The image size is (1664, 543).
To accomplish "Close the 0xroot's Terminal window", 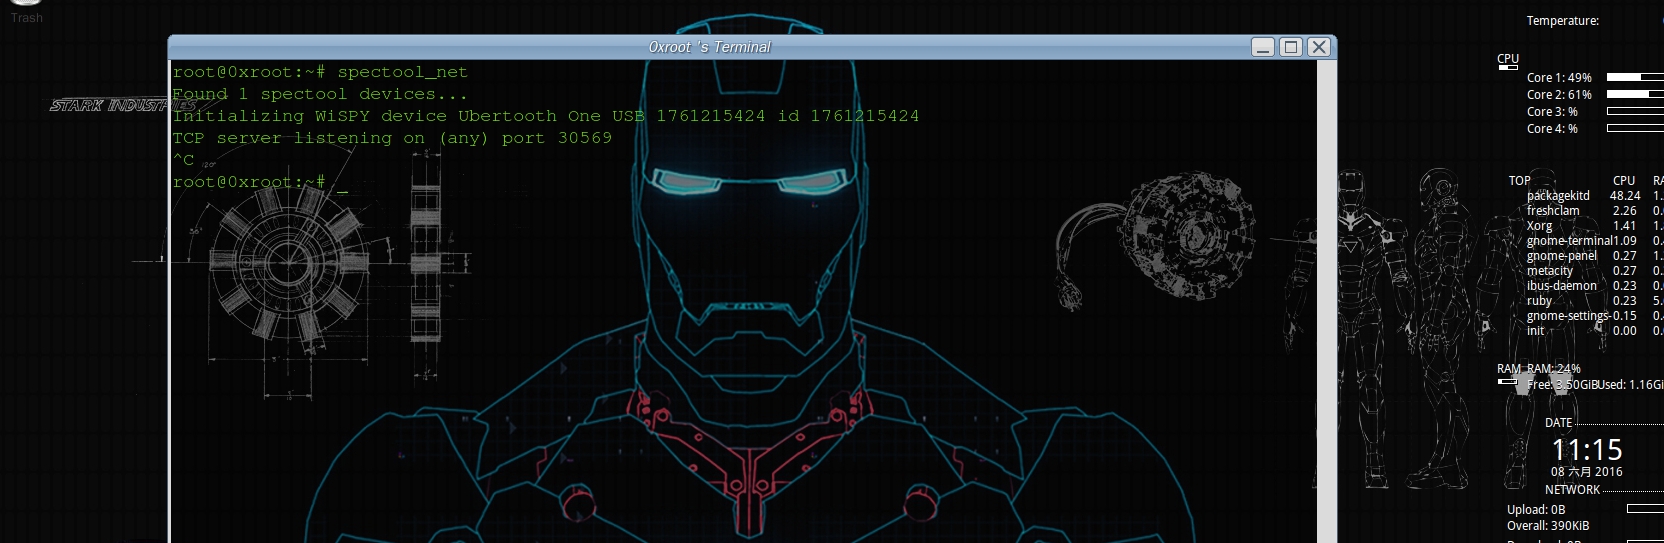I will (x=1319, y=47).
